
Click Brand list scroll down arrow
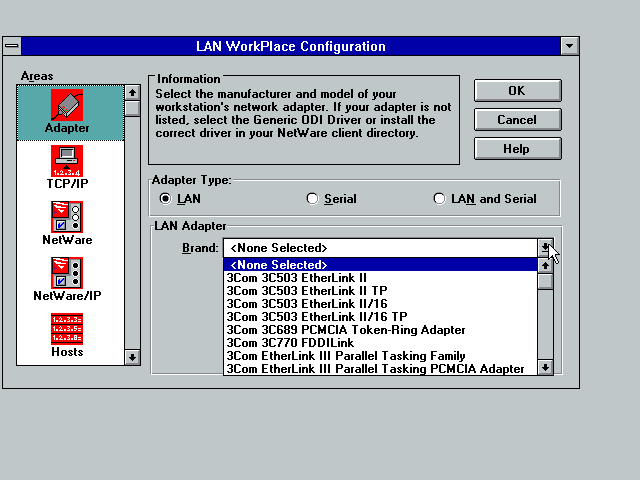(x=545, y=367)
